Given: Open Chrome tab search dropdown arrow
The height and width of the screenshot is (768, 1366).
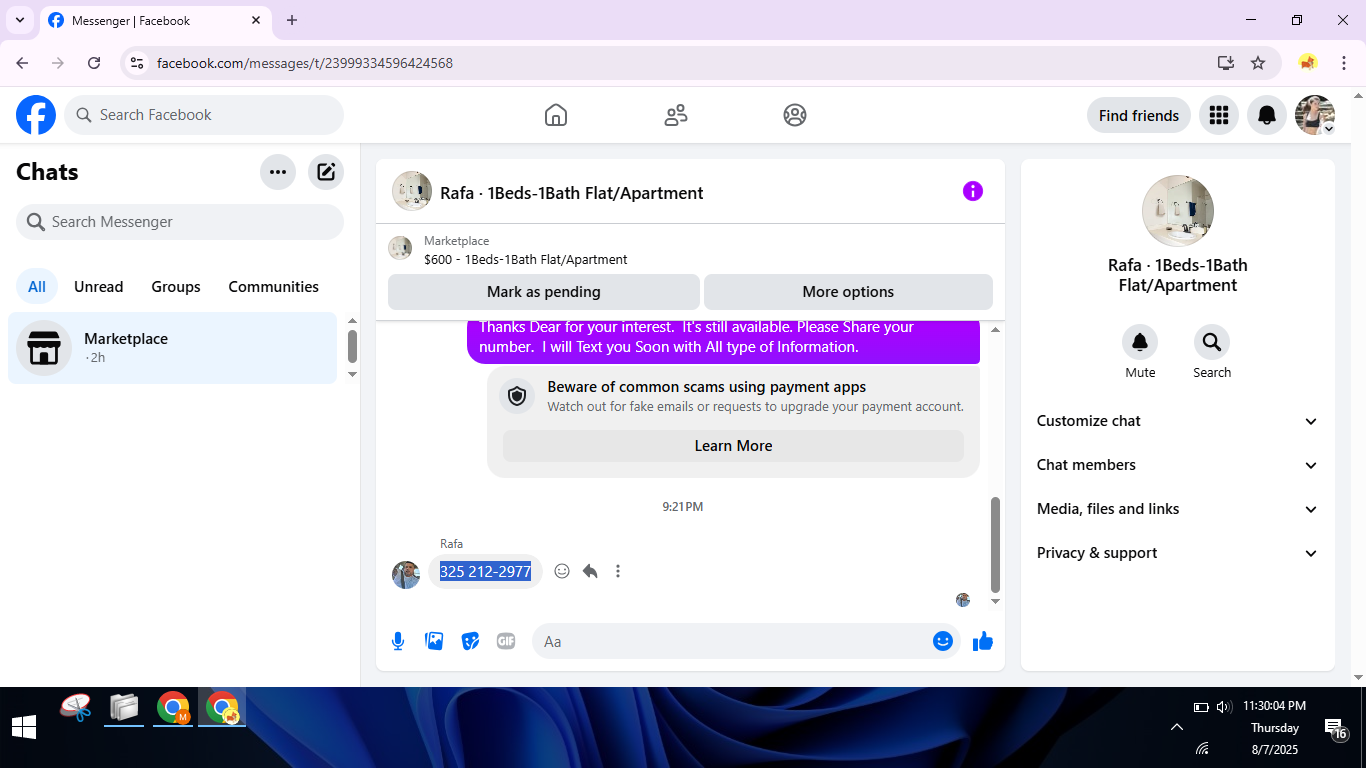Looking at the screenshot, I should pyautogui.click(x=20, y=20).
